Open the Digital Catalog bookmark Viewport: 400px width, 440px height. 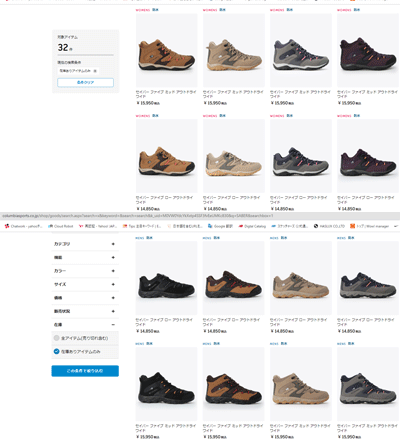point(252,226)
